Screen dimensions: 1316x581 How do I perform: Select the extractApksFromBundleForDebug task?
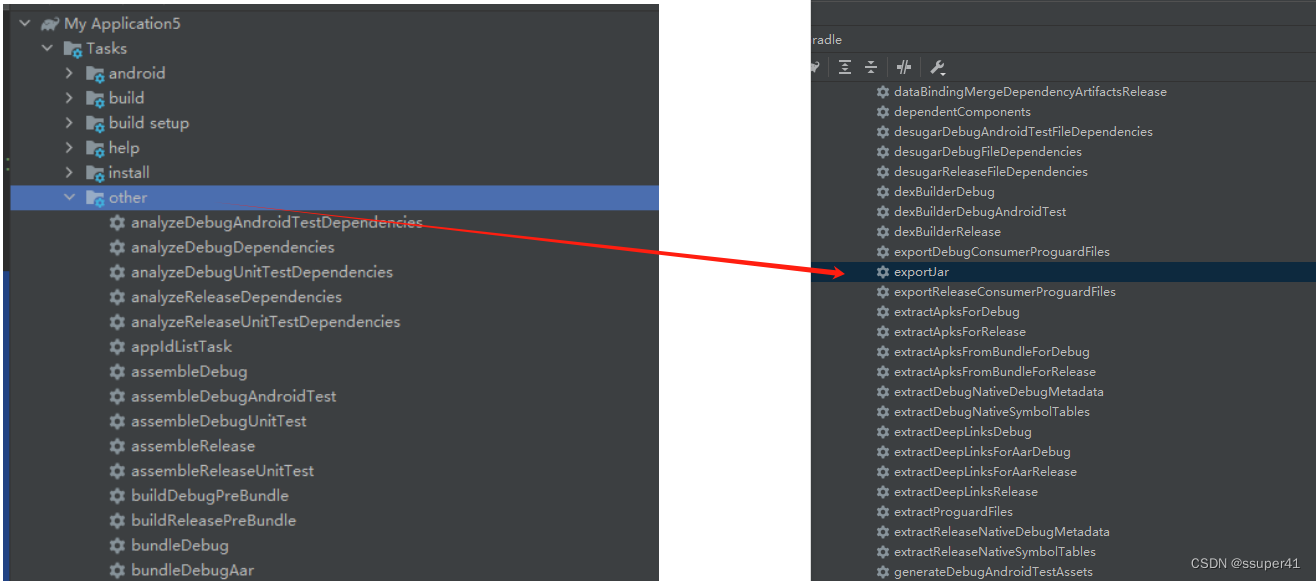[x=992, y=352]
